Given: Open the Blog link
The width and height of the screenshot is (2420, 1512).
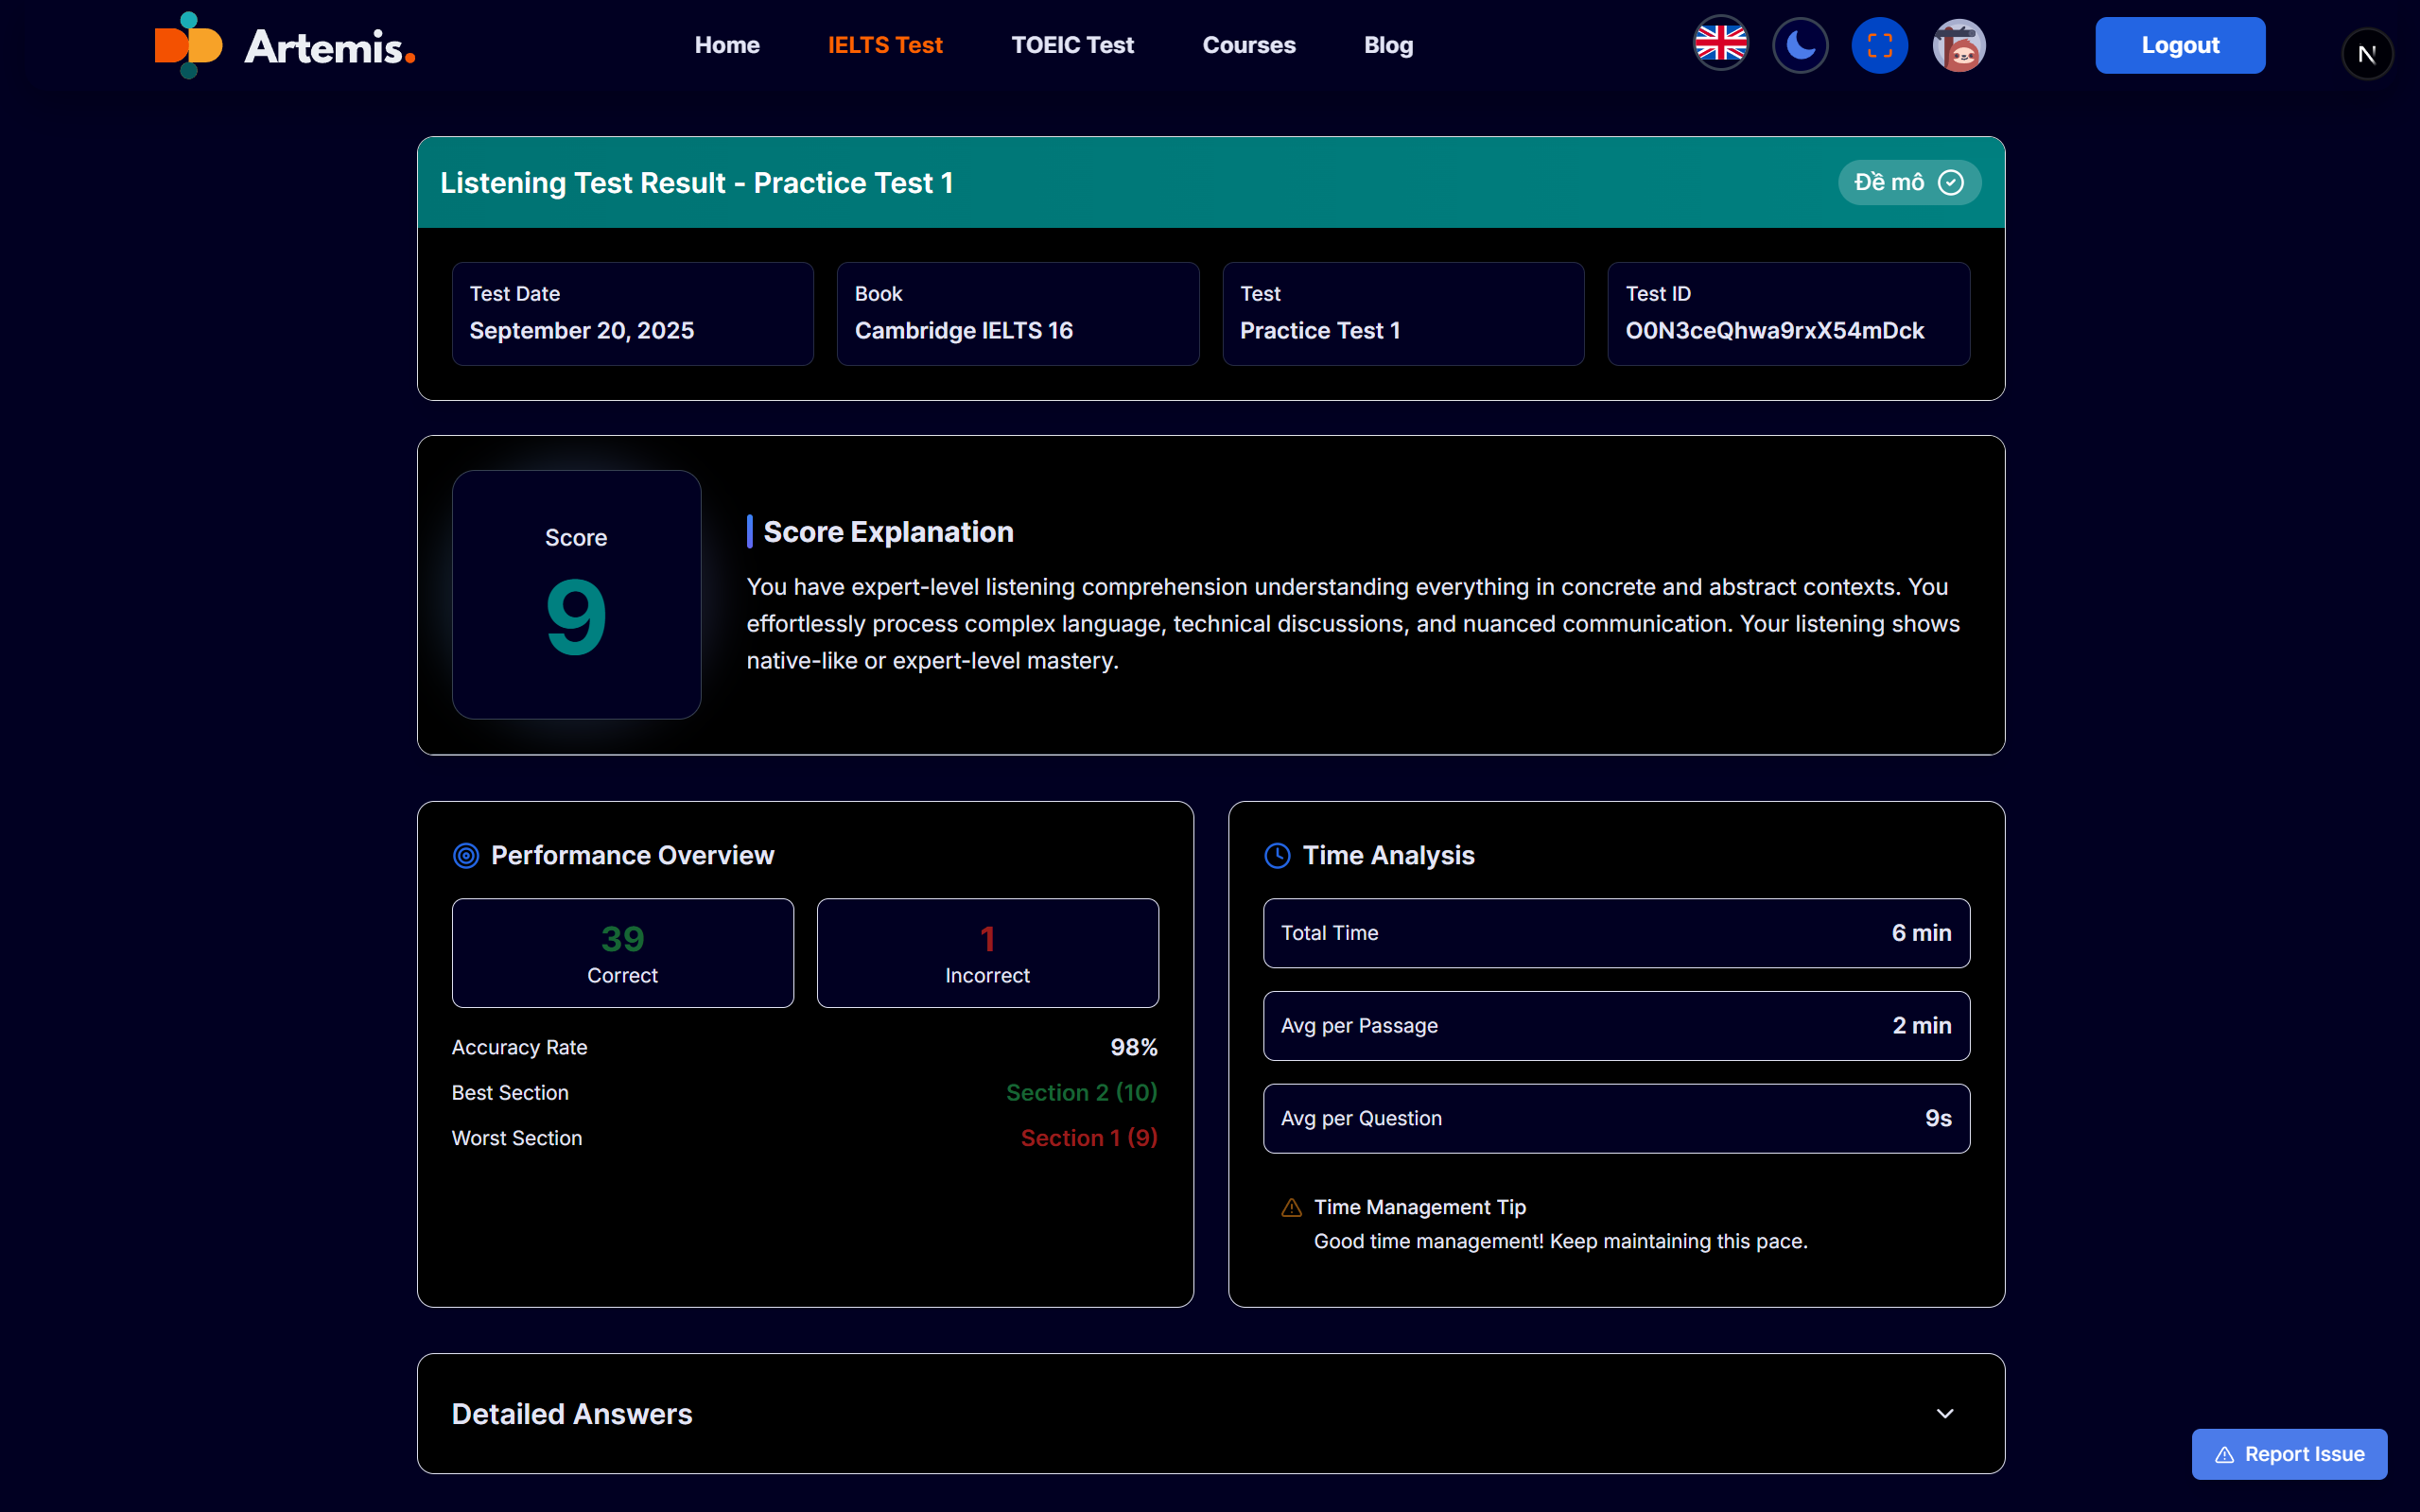Looking at the screenshot, I should 1388,45.
